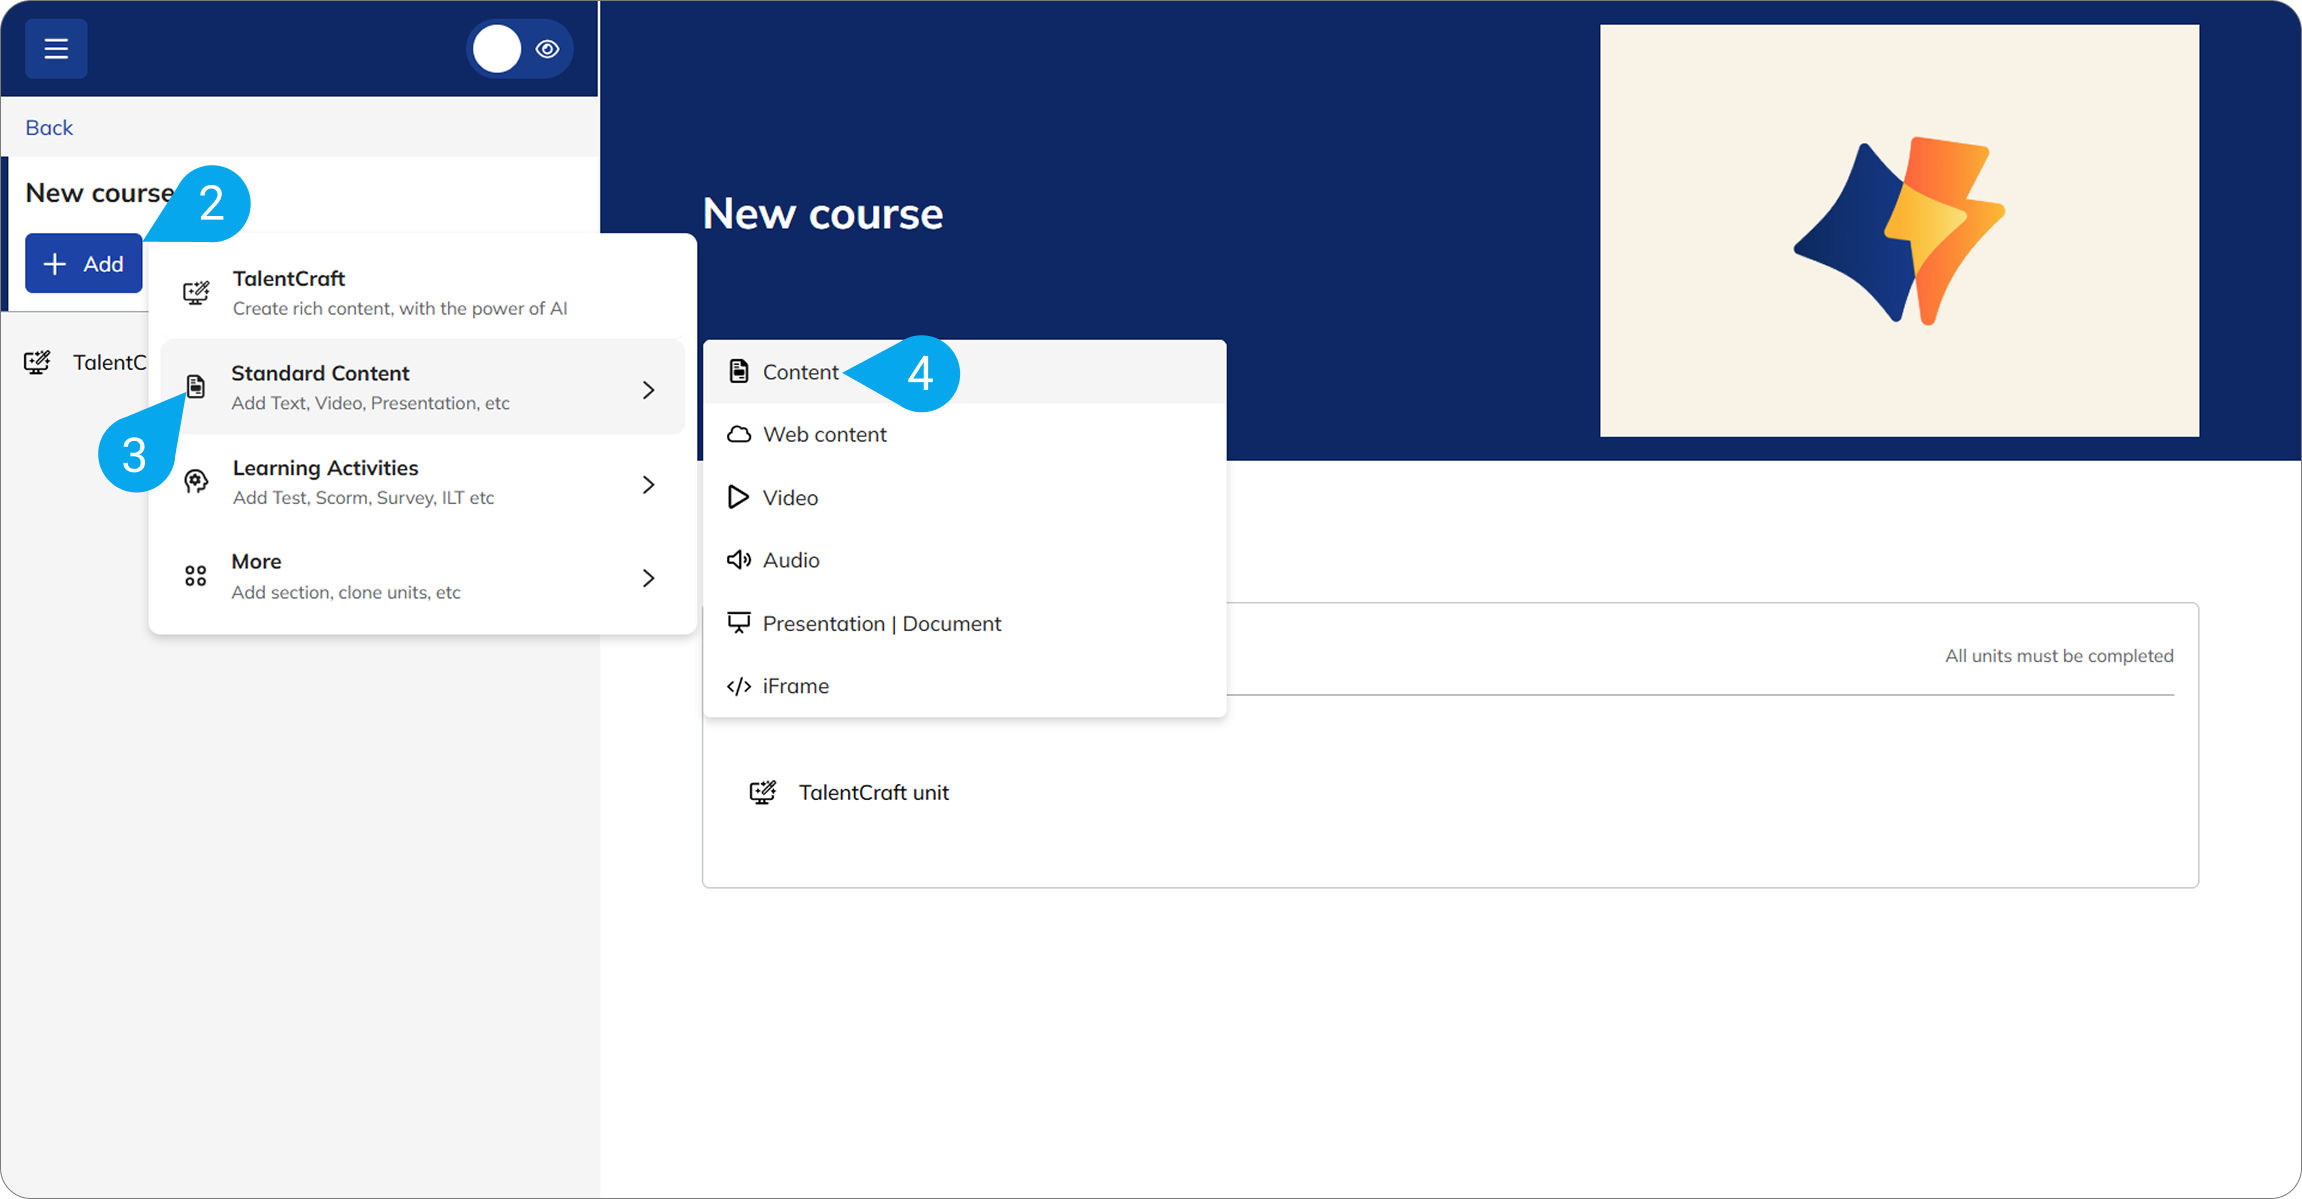Open TalentCraft unit in course list
The height and width of the screenshot is (1199, 2302).
coord(874,792)
